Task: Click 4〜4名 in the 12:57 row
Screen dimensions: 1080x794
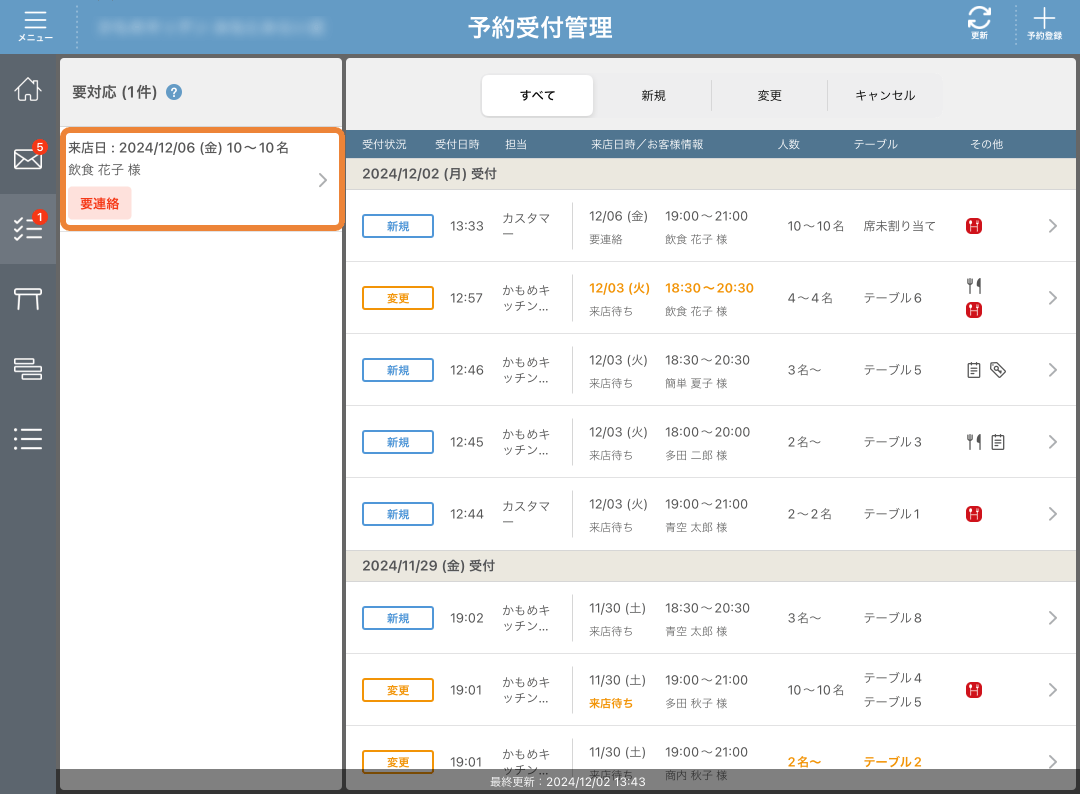Action: (810, 298)
